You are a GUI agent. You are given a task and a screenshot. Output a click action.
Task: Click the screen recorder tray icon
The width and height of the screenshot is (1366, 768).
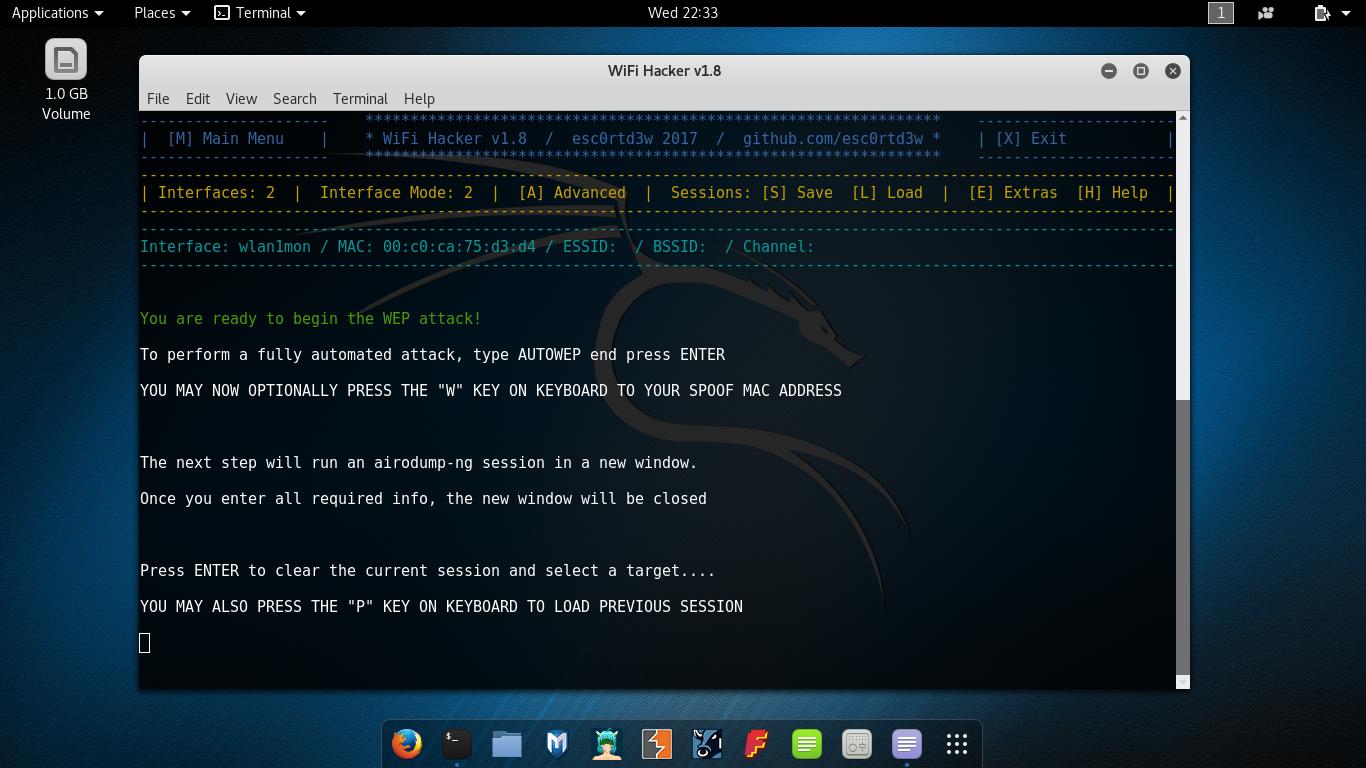point(1266,13)
